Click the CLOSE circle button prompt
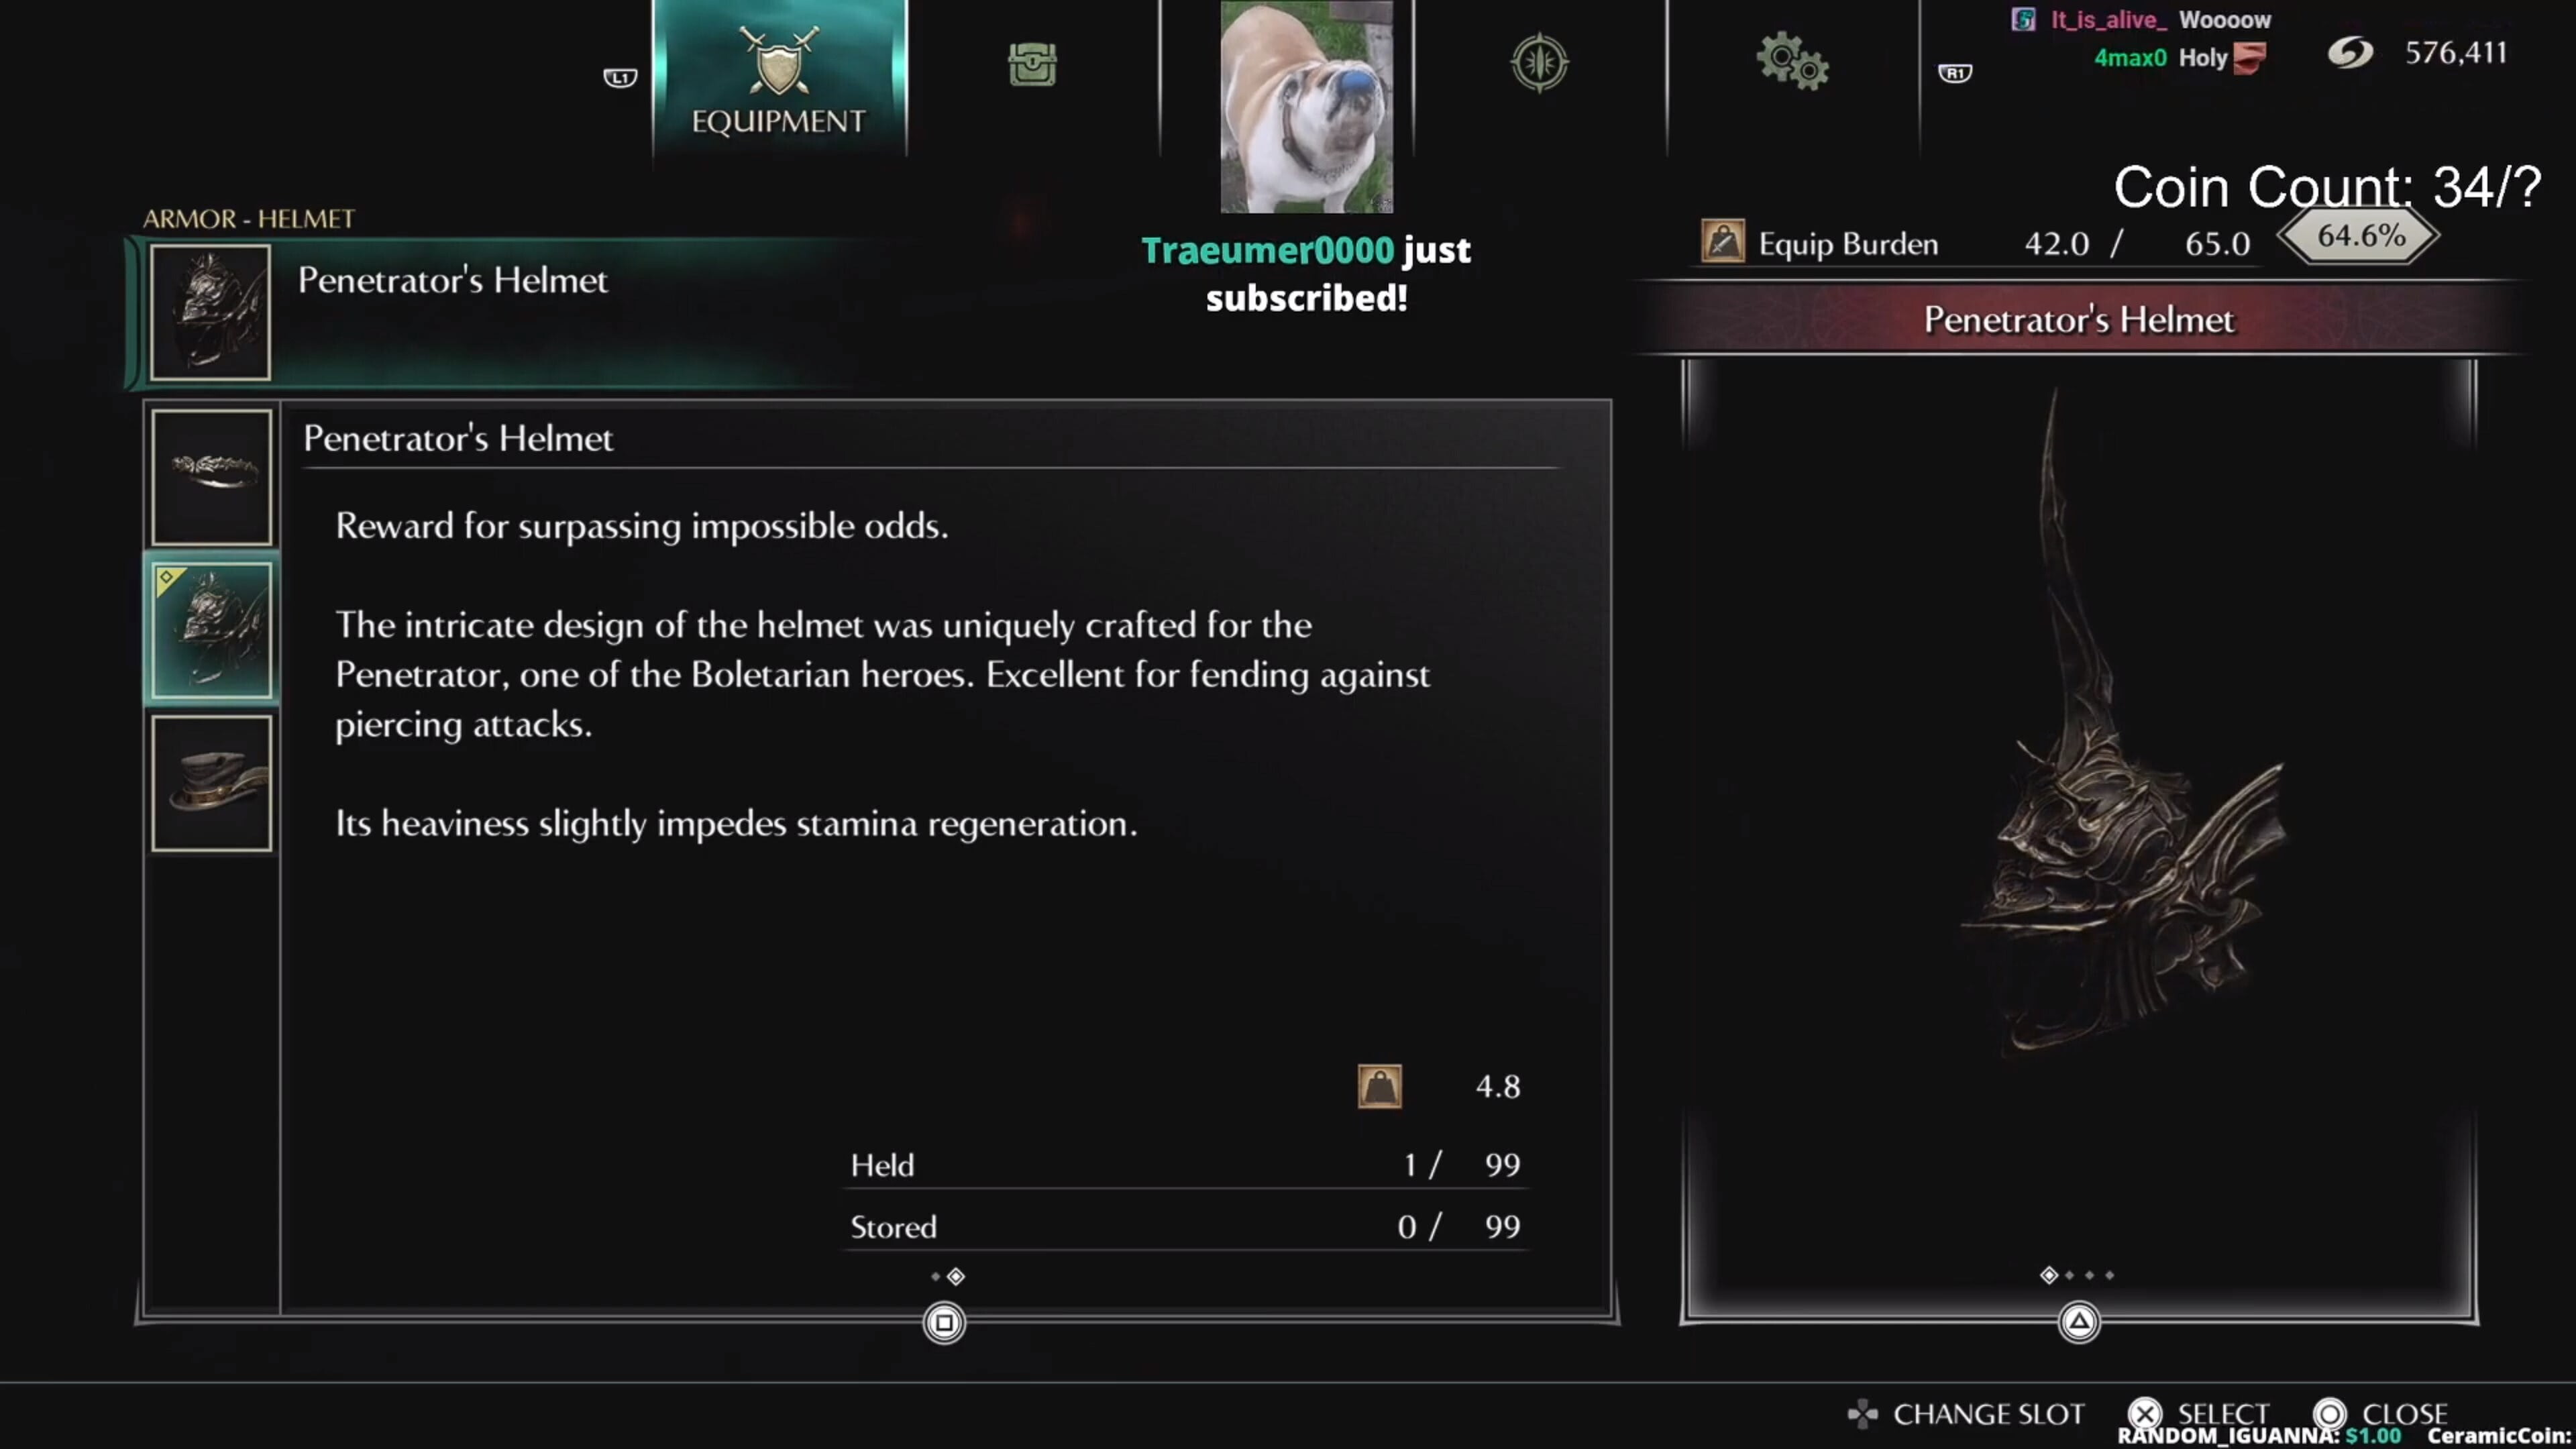This screenshot has width=2576, height=1449. click(x=2381, y=1414)
